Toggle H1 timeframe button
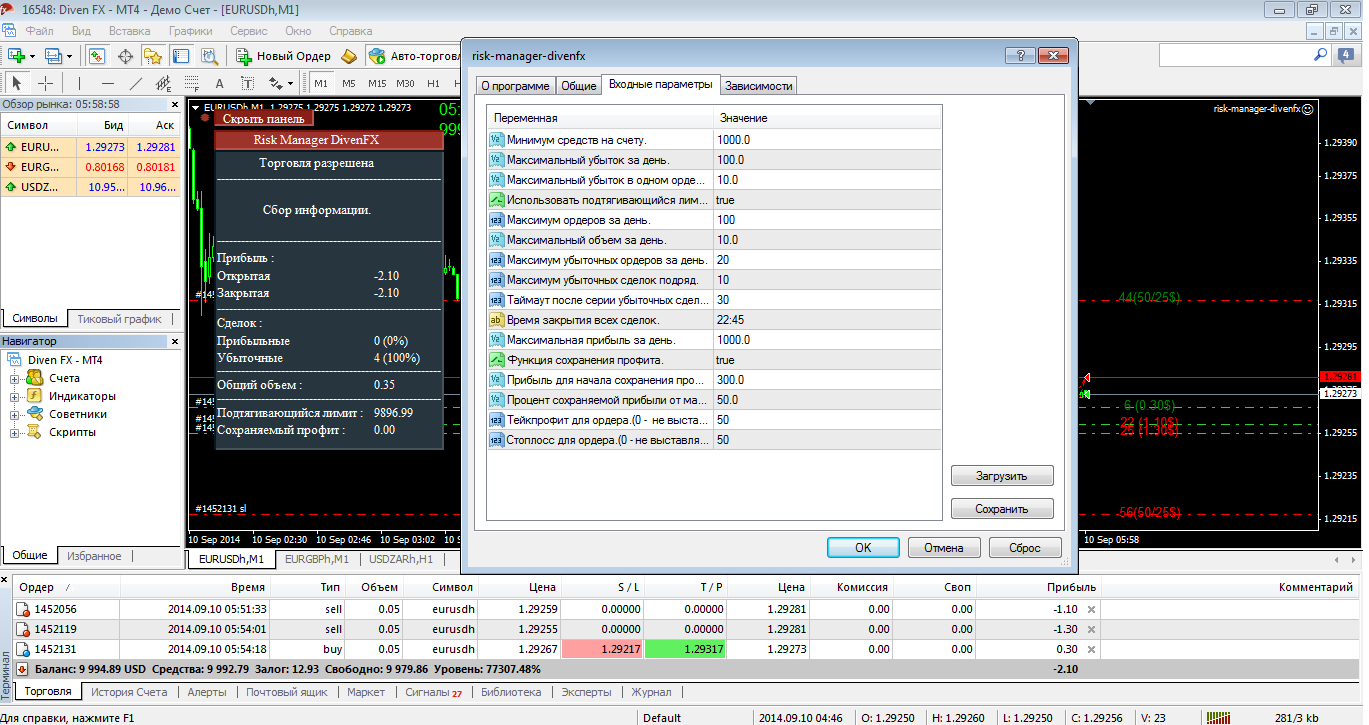Viewport: 1369px width, 725px height. [433, 83]
